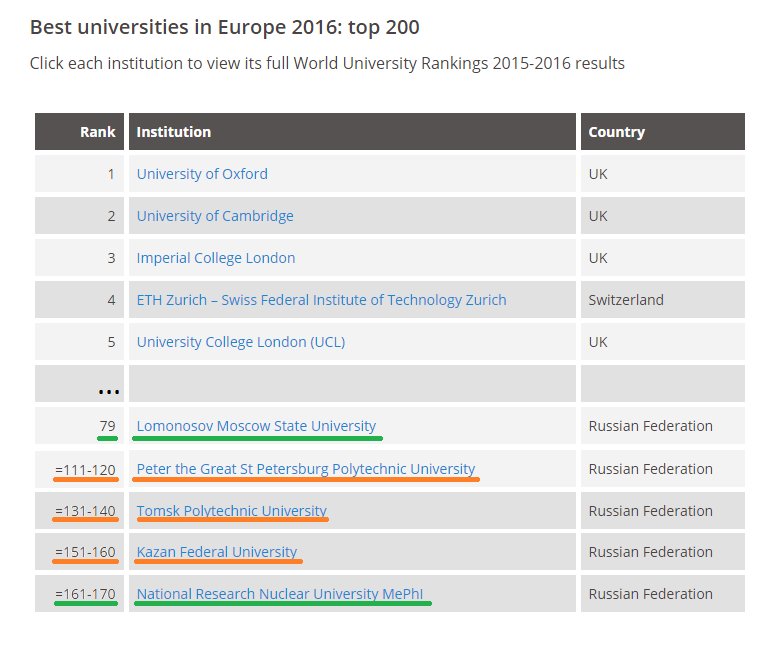Select Russian Federation cell in Lomonosov row

point(663,426)
